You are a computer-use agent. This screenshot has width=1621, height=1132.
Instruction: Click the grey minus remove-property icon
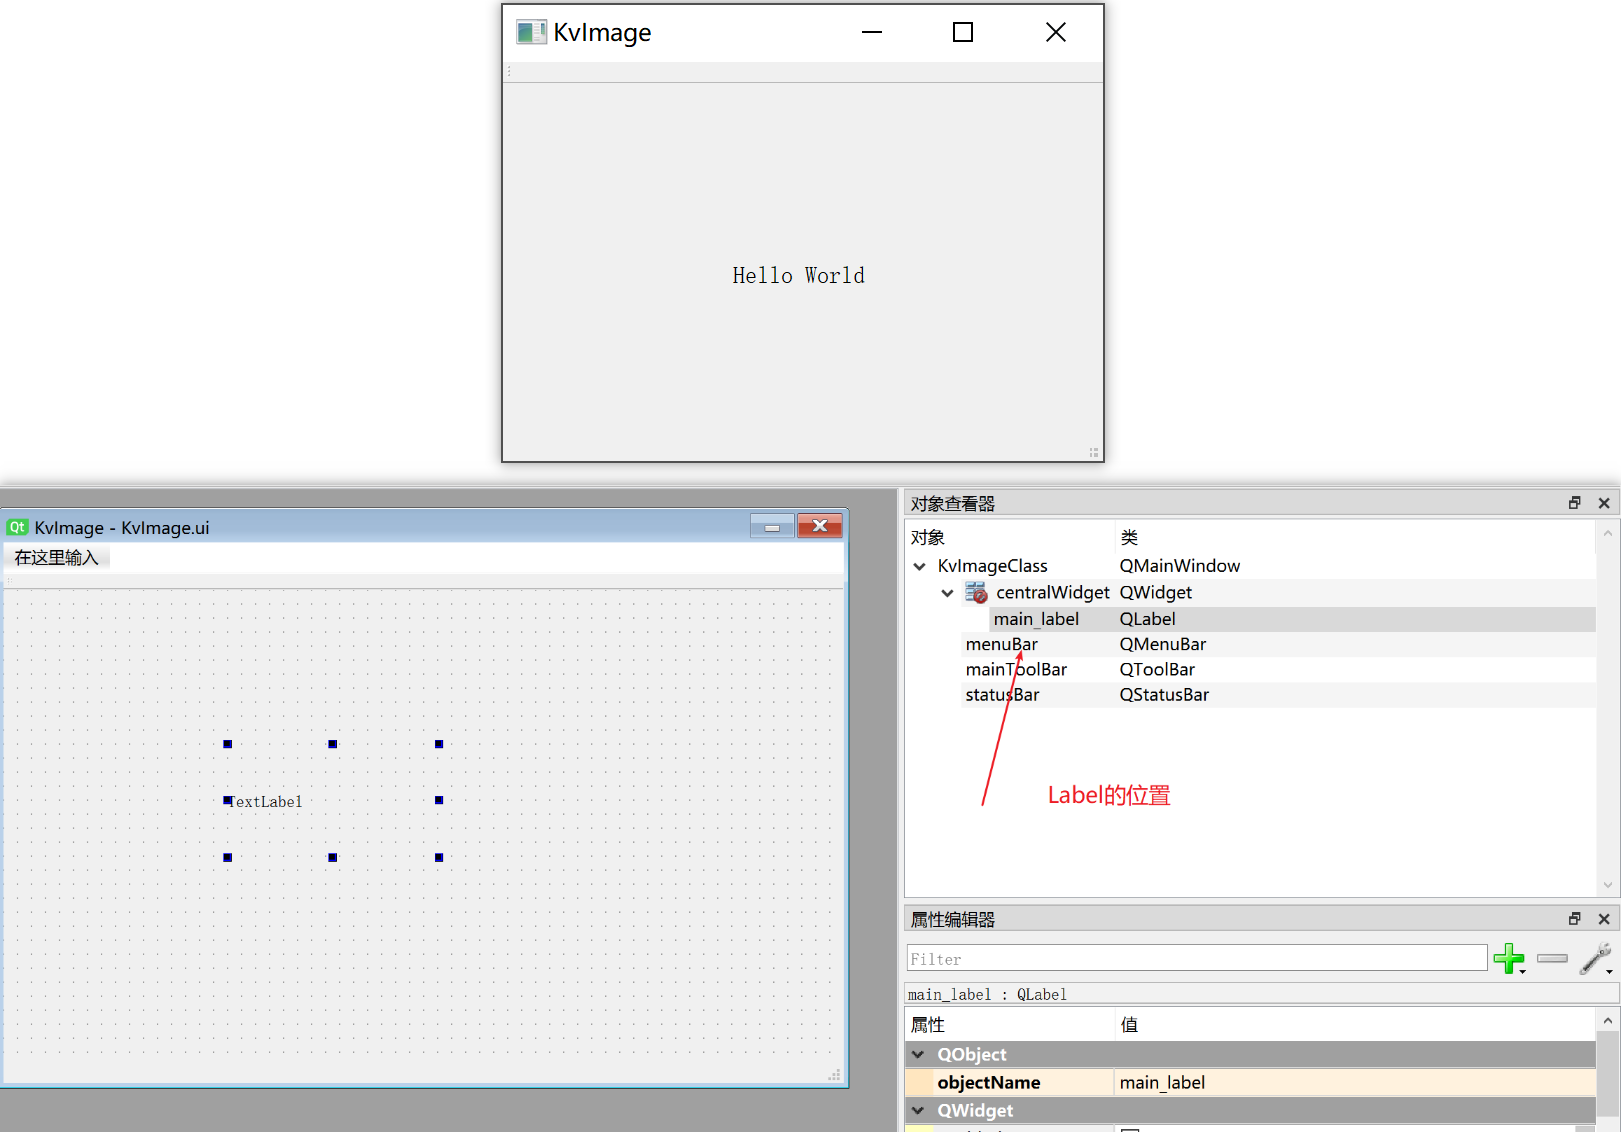1552,958
